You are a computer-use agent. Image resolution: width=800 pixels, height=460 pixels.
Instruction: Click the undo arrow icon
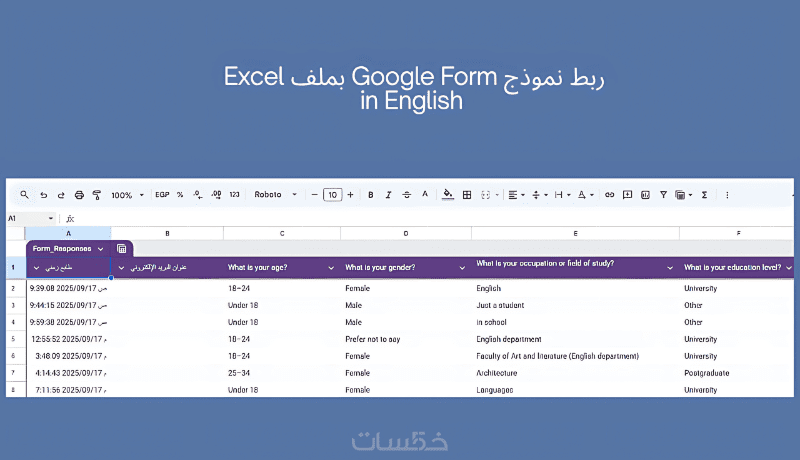click(x=43, y=195)
